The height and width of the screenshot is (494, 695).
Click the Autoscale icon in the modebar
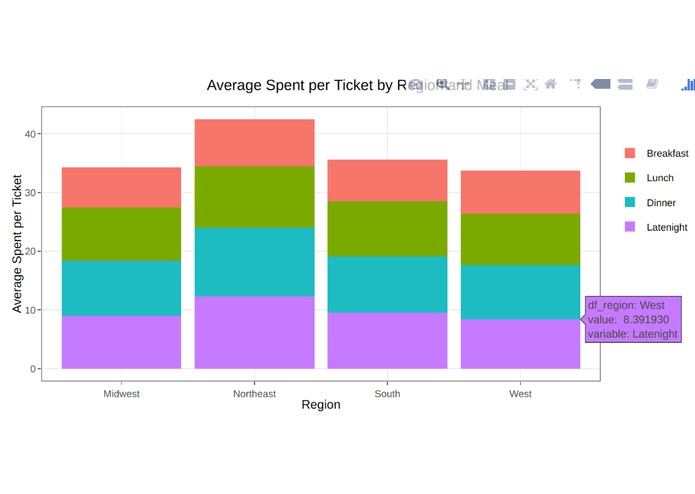(x=531, y=84)
